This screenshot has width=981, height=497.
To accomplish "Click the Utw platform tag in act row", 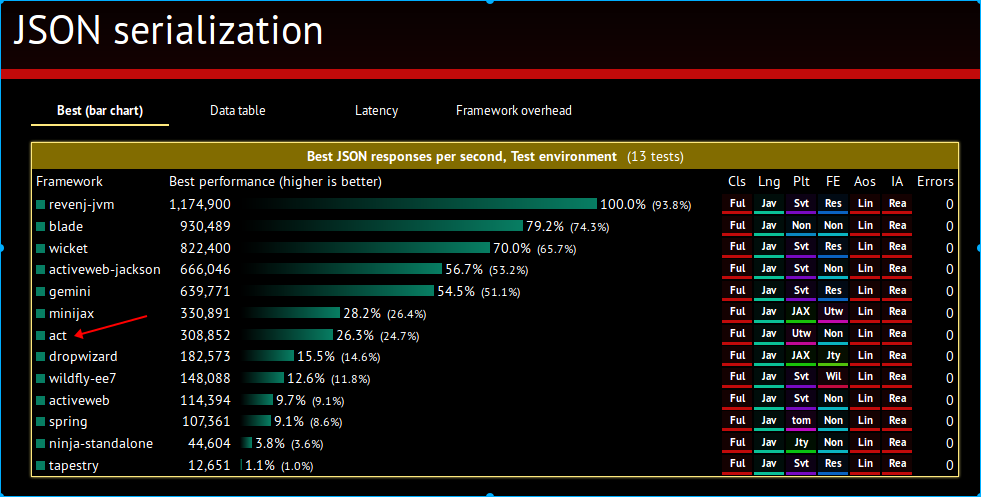I will 801,334.
